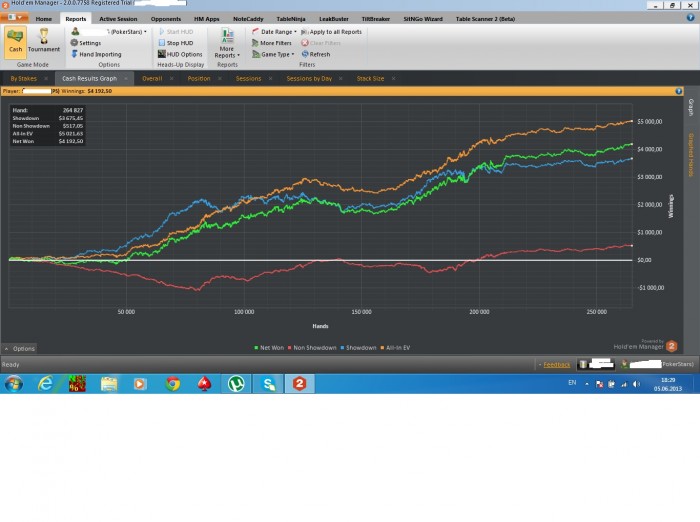Close the By Stakes tab
700x522 pixels.
coord(46,79)
